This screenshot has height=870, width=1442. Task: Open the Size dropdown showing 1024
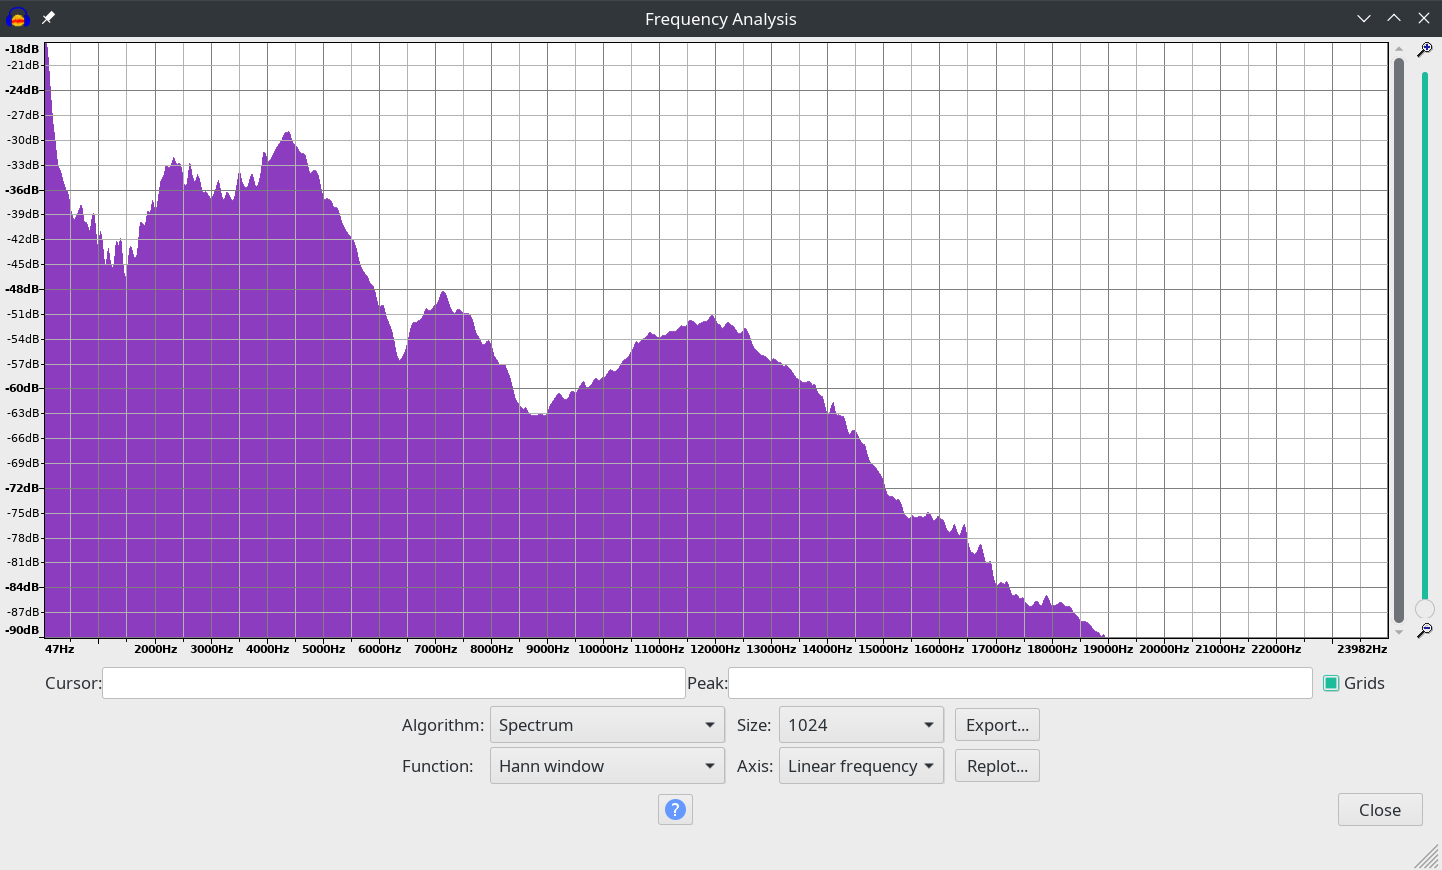coord(861,725)
